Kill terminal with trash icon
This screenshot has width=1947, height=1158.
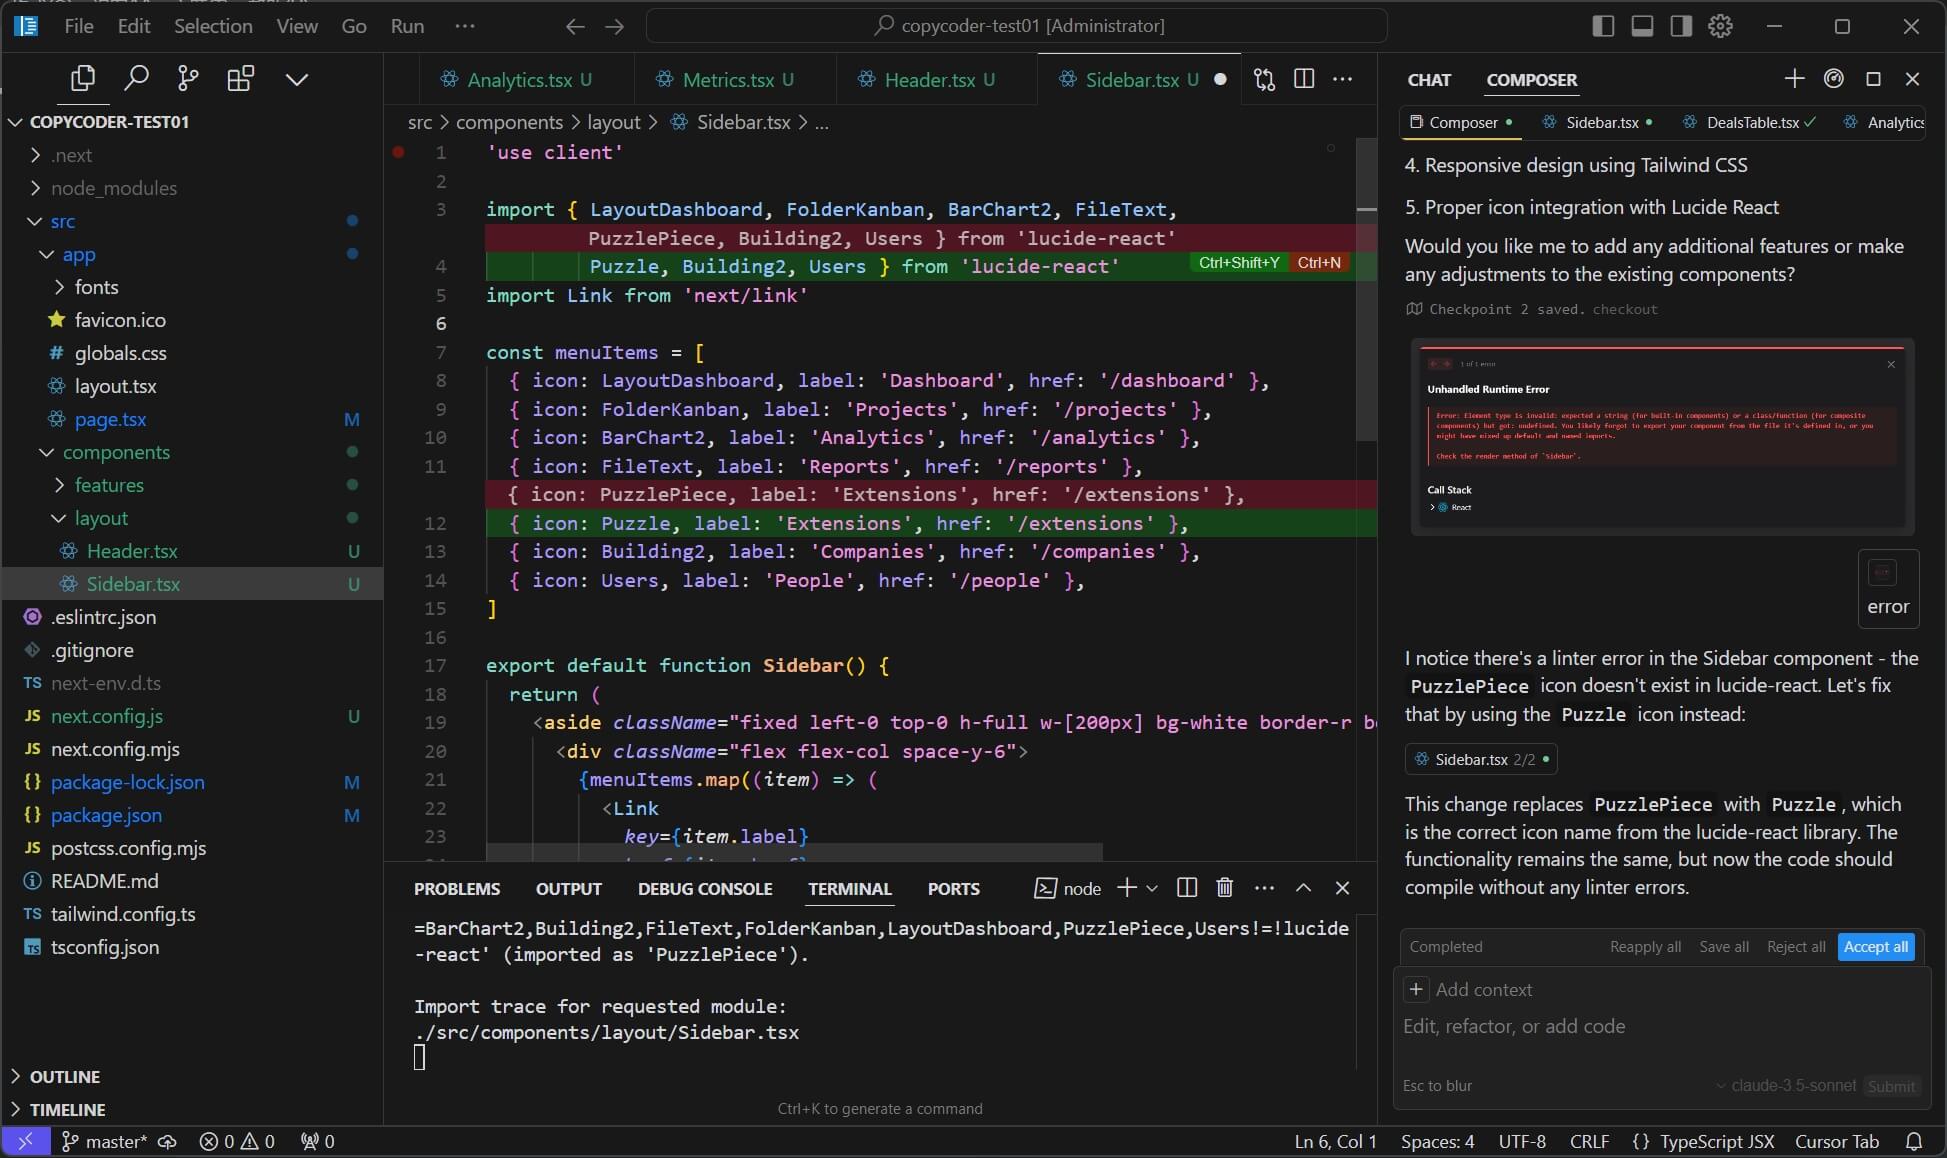pos(1225,888)
